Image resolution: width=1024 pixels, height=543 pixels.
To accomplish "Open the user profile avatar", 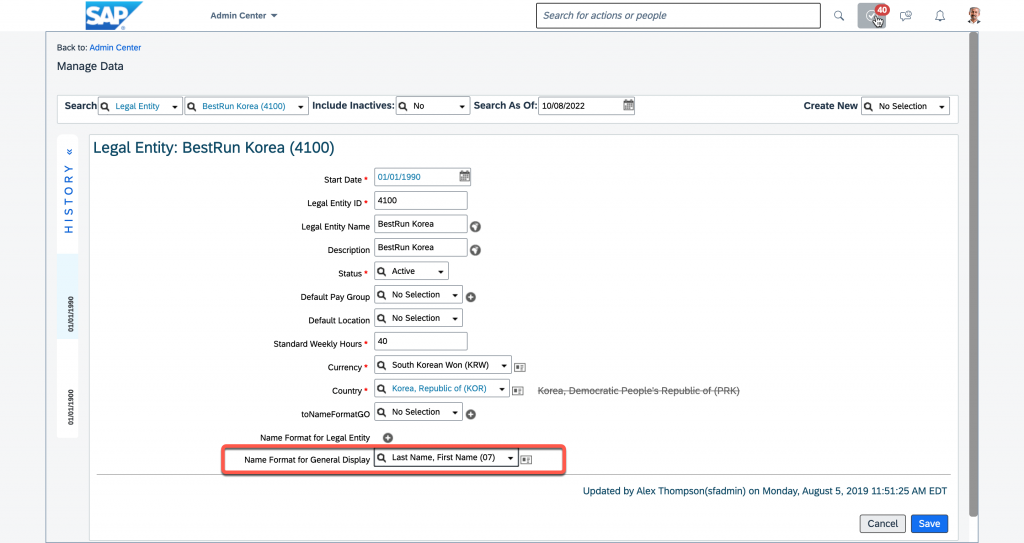I will point(974,15).
